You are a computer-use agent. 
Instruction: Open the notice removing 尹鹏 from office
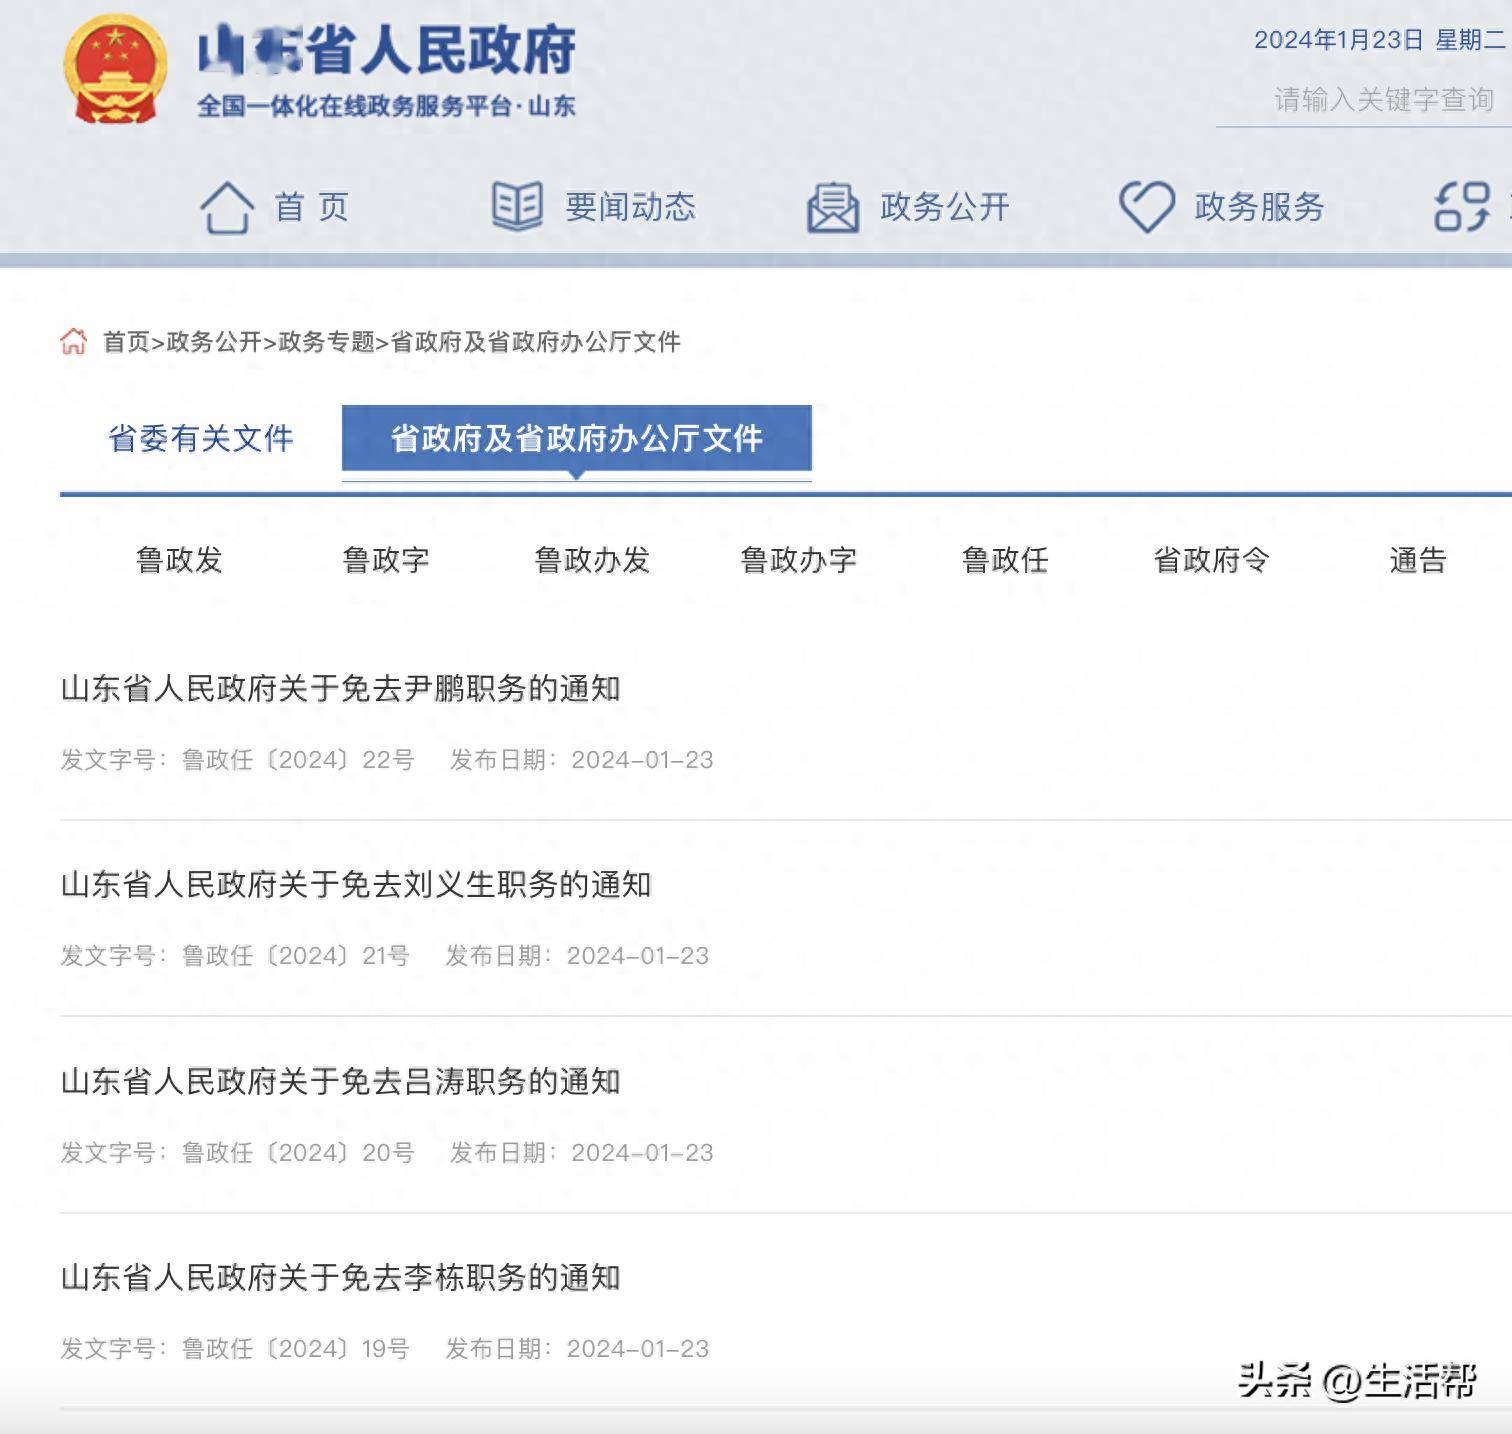tap(340, 688)
